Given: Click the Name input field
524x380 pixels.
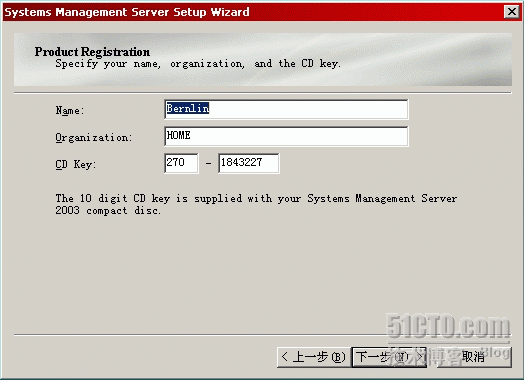Looking at the screenshot, I should coord(286,109).
